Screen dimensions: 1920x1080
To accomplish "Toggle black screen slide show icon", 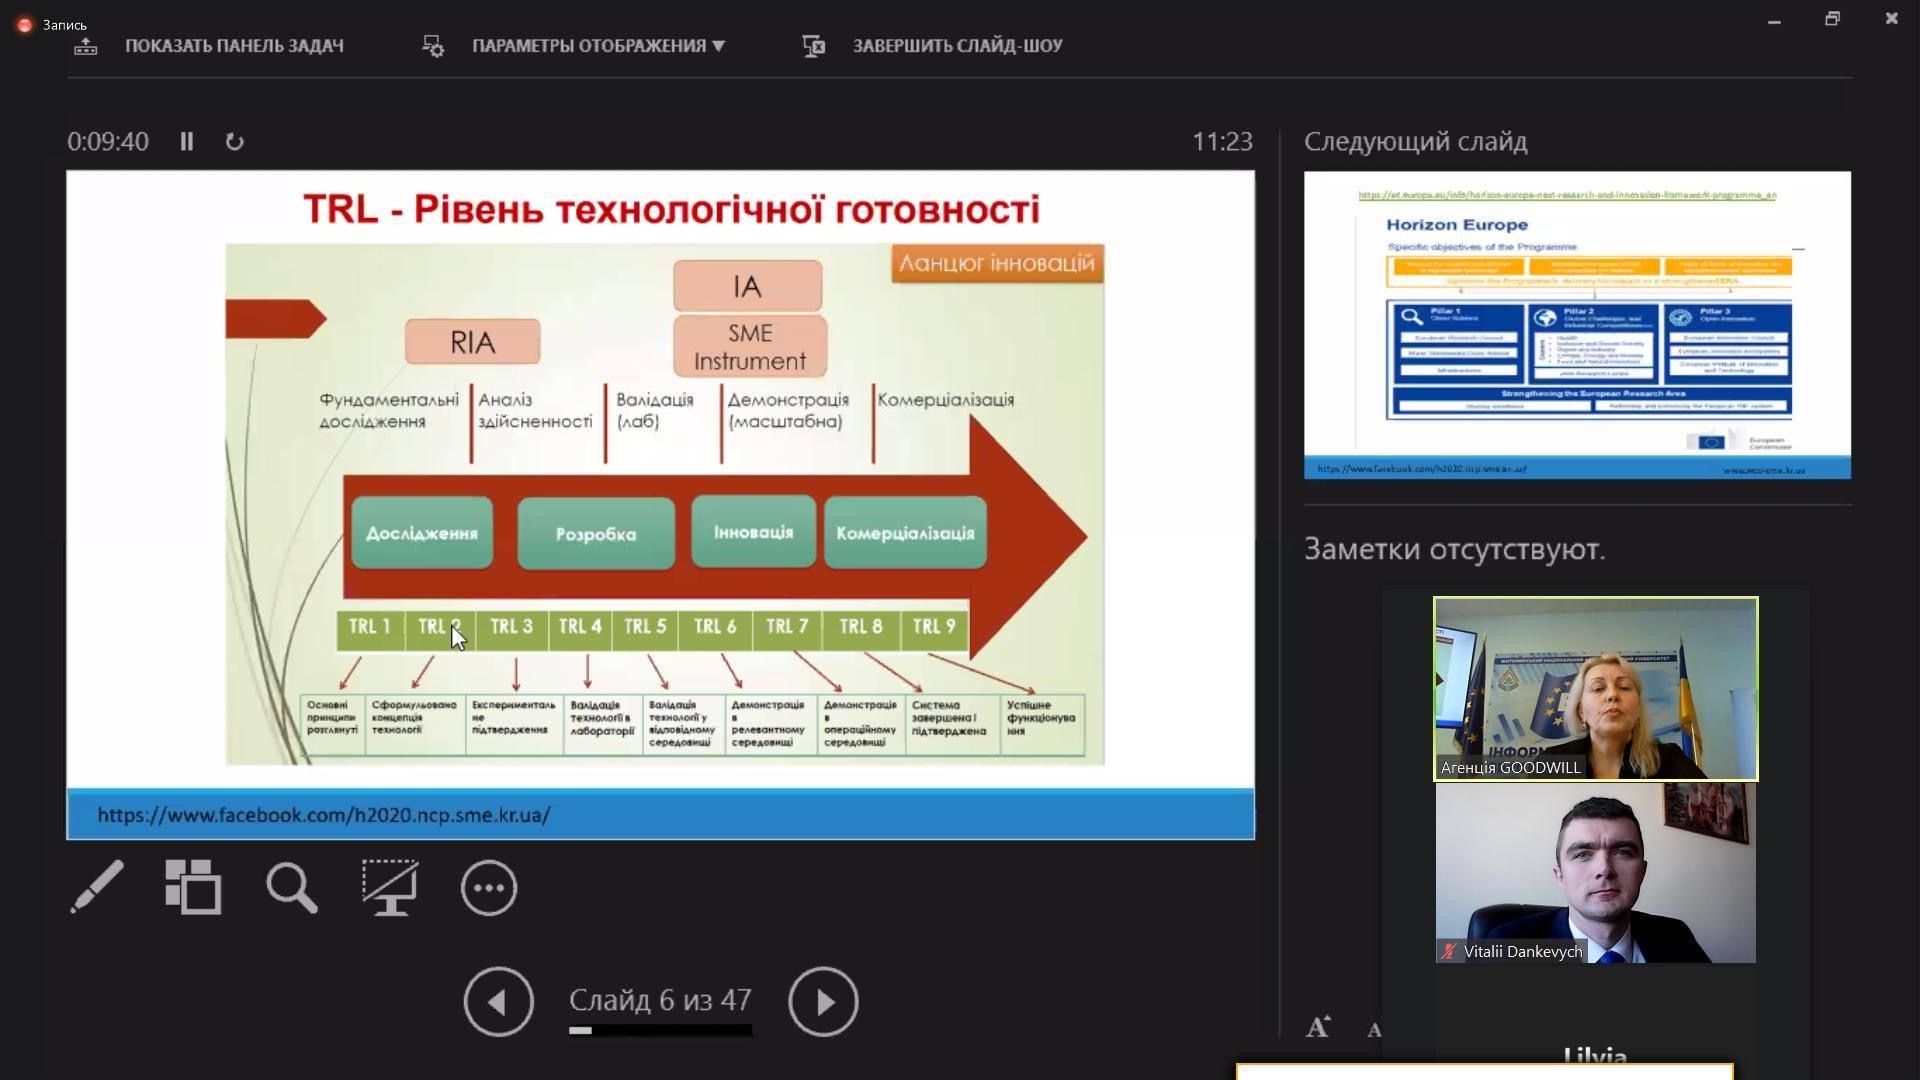I will (389, 887).
